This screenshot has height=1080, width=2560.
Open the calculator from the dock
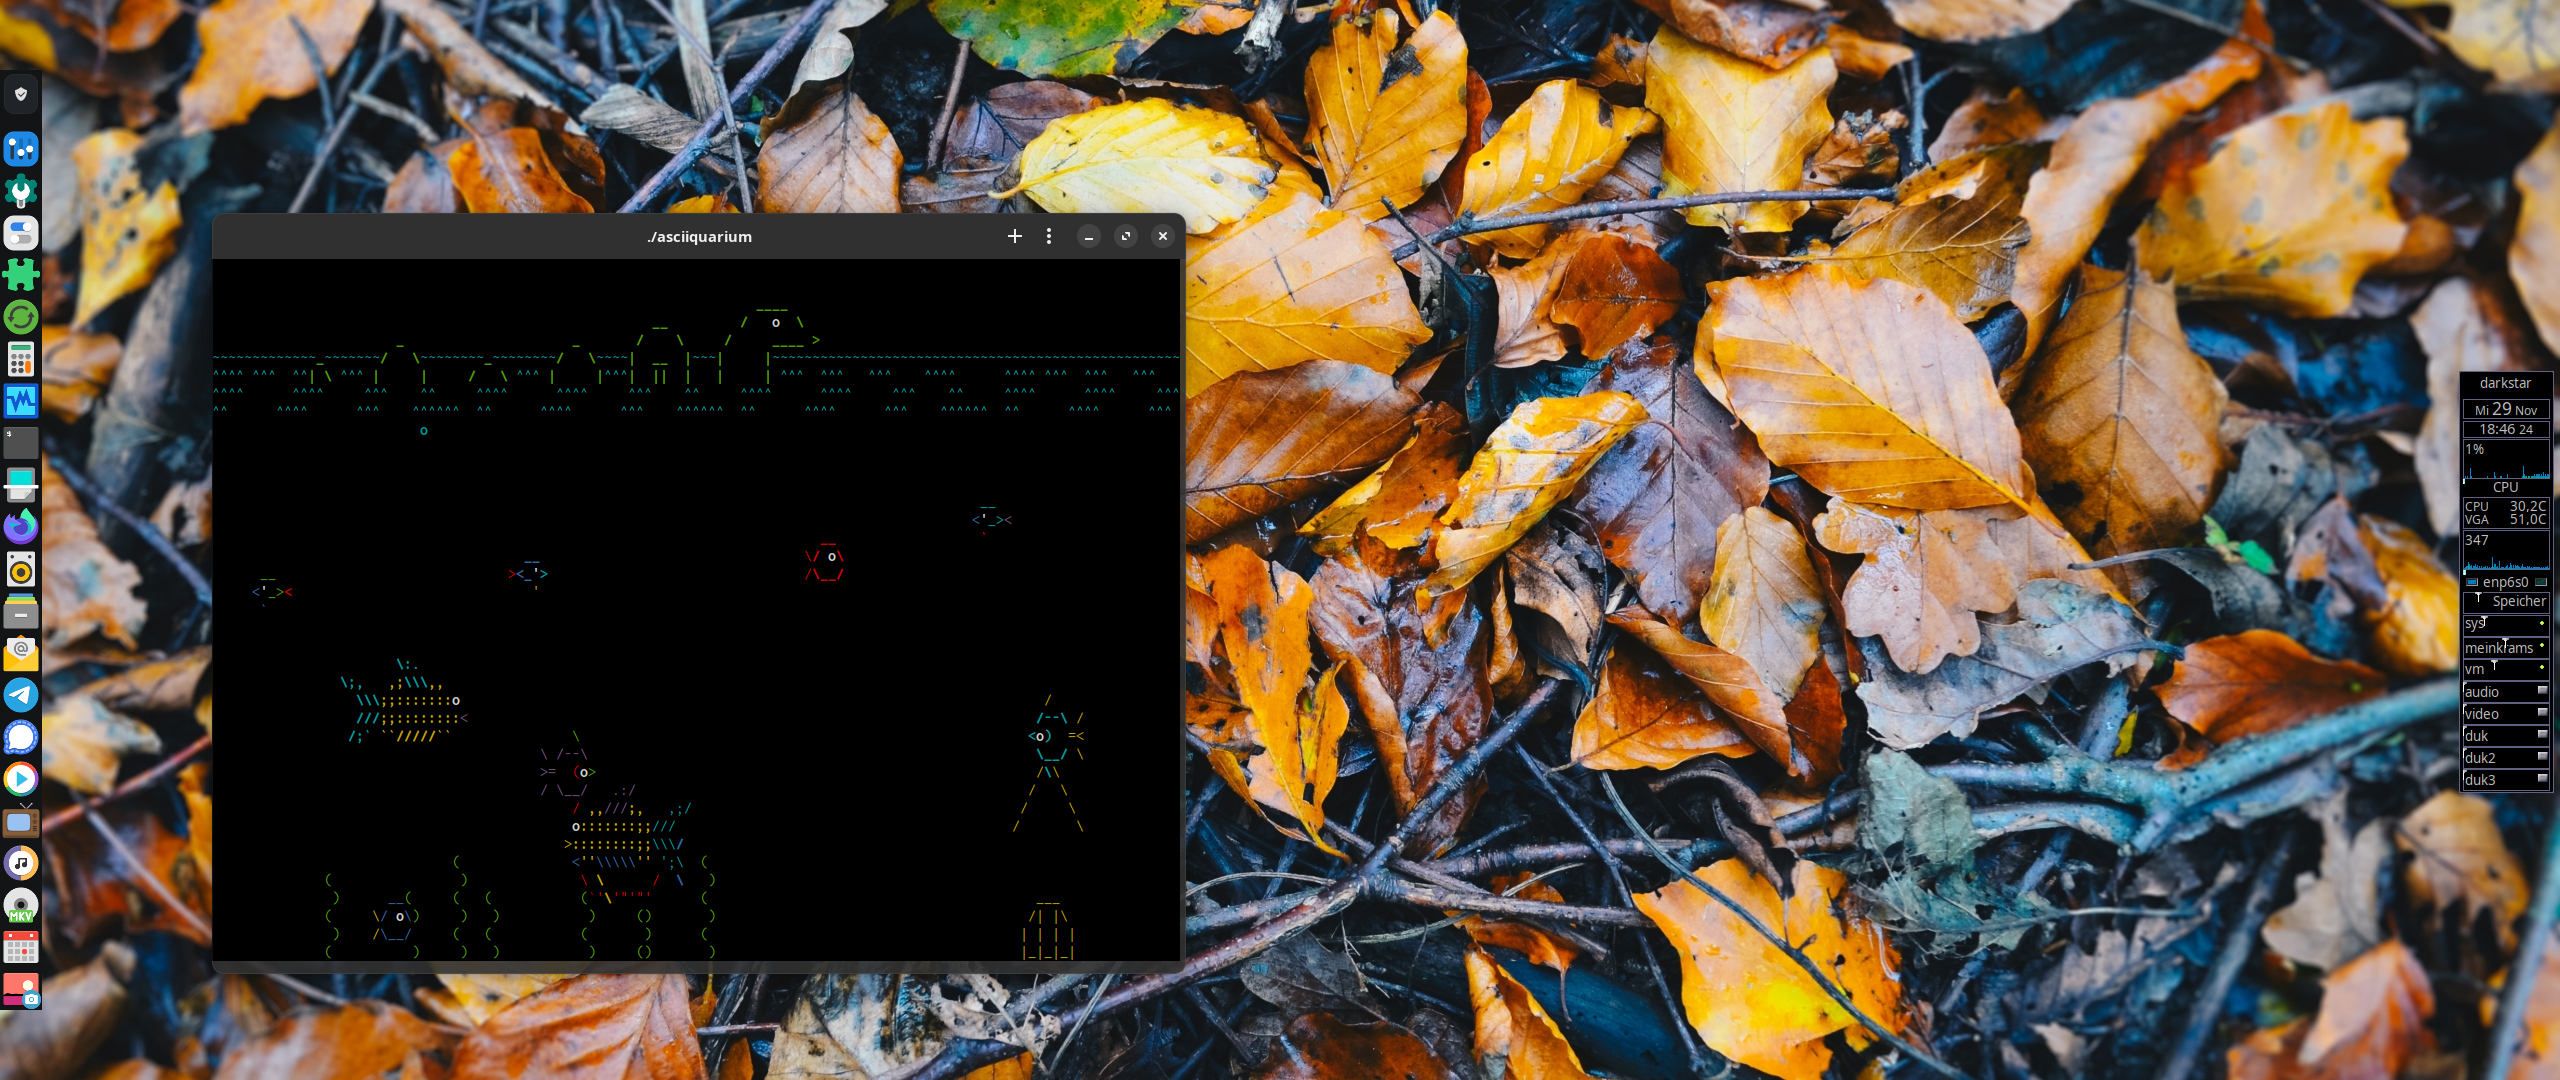pos(21,359)
